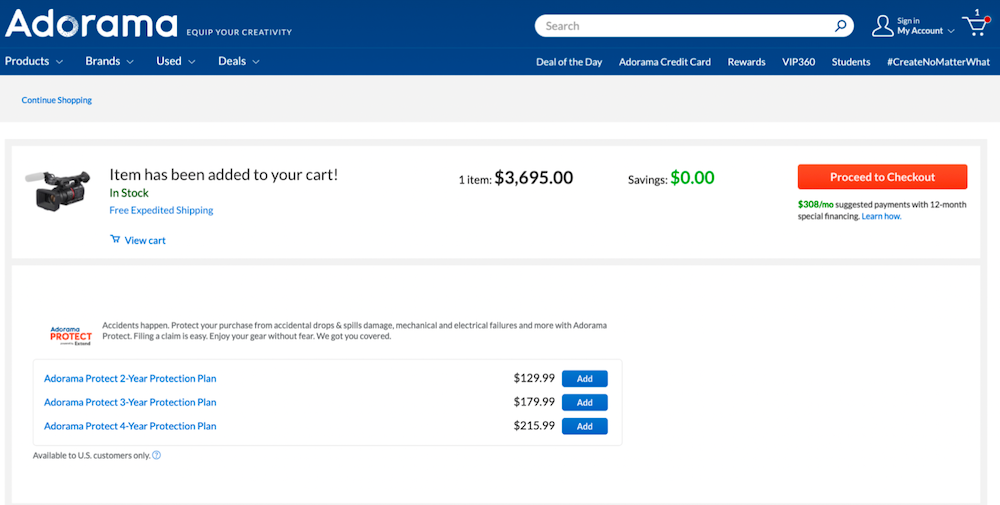Viewport: 1000px width, 505px height.
Task: Click the Learn how financing link
Action: click(881, 216)
